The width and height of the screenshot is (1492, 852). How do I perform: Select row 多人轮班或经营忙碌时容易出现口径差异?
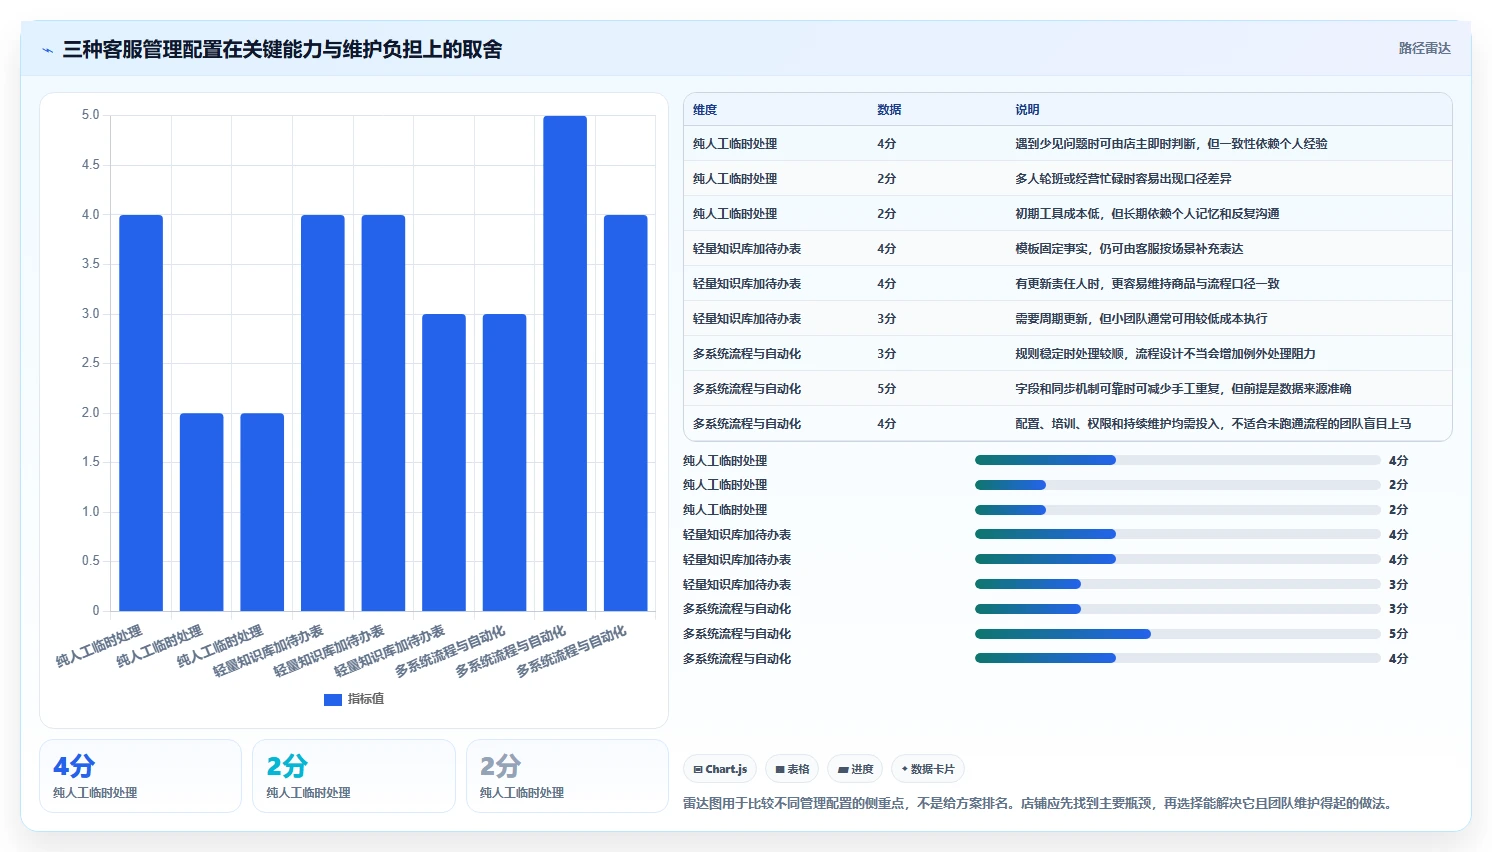pos(1068,179)
